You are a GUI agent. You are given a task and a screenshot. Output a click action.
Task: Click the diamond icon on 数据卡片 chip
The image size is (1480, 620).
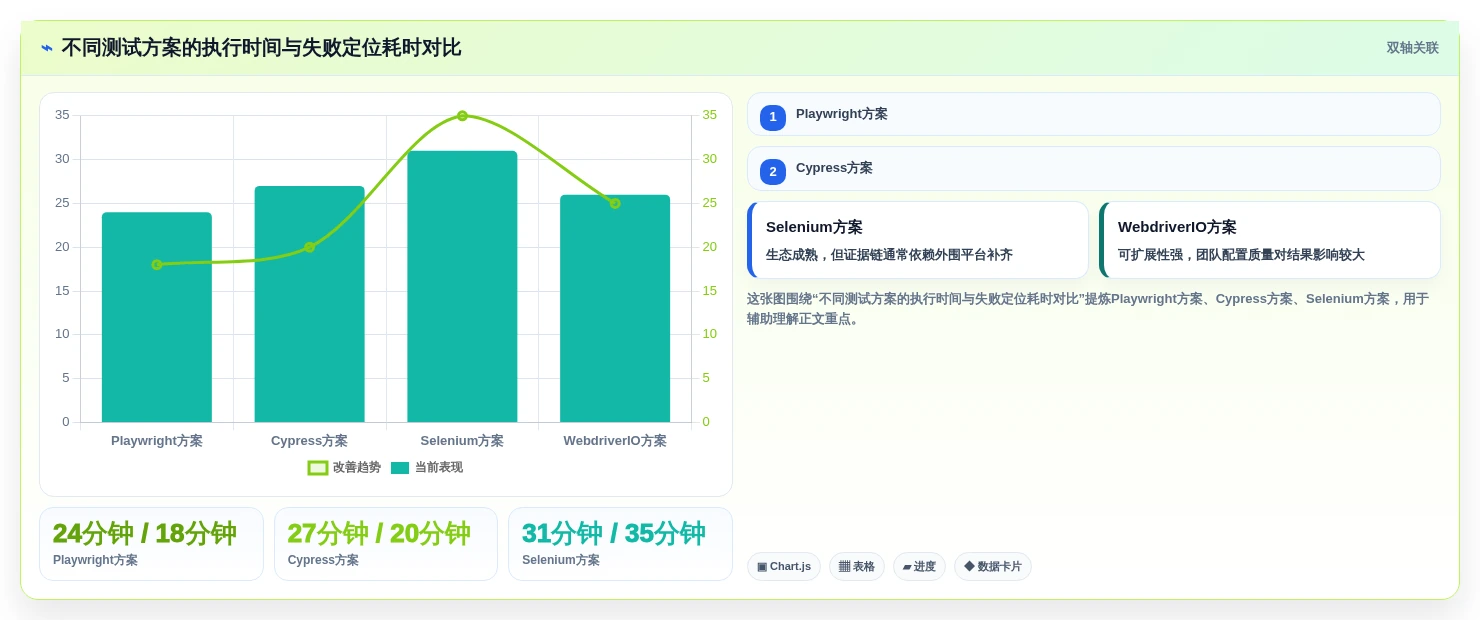tap(969, 566)
